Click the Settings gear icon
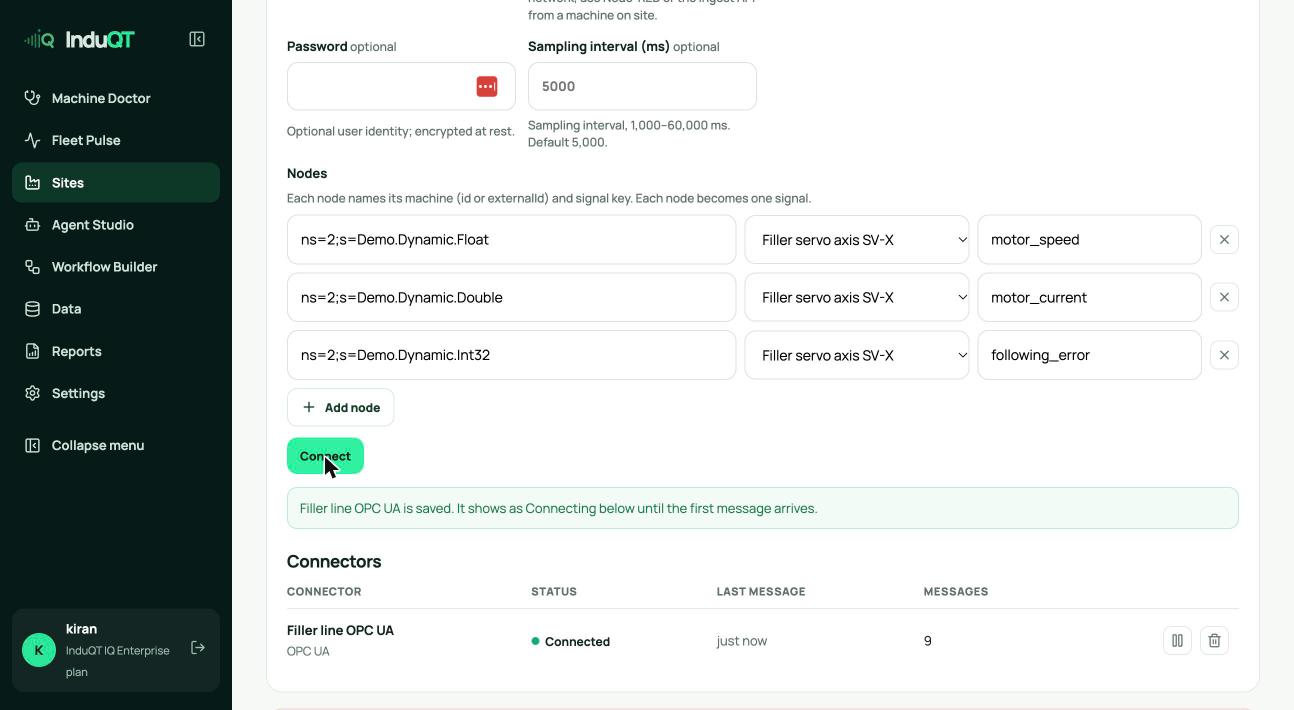The image size is (1294, 710). coord(33,393)
